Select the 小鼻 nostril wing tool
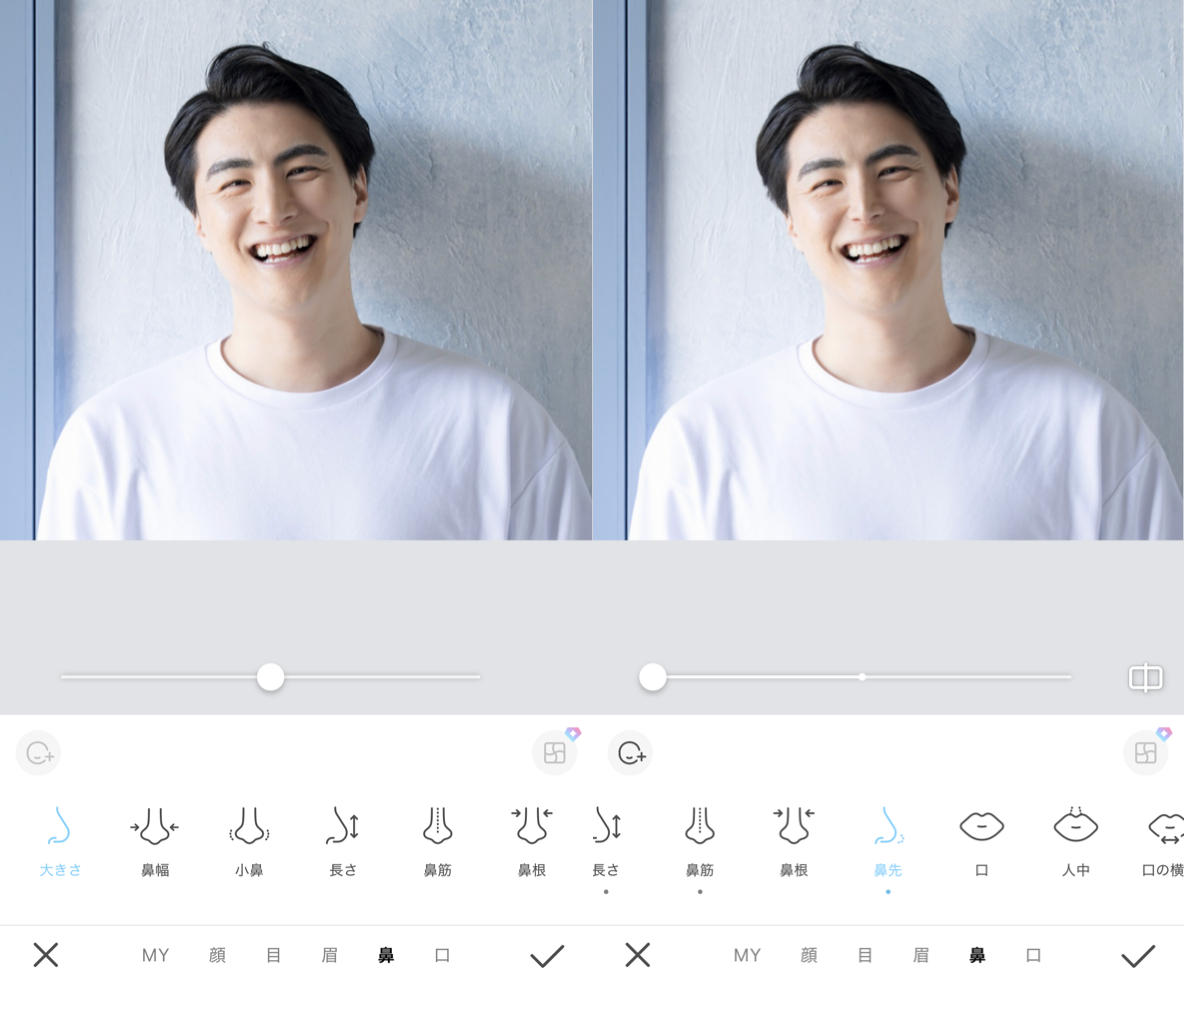The height and width of the screenshot is (1032, 1184). (x=249, y=840)
